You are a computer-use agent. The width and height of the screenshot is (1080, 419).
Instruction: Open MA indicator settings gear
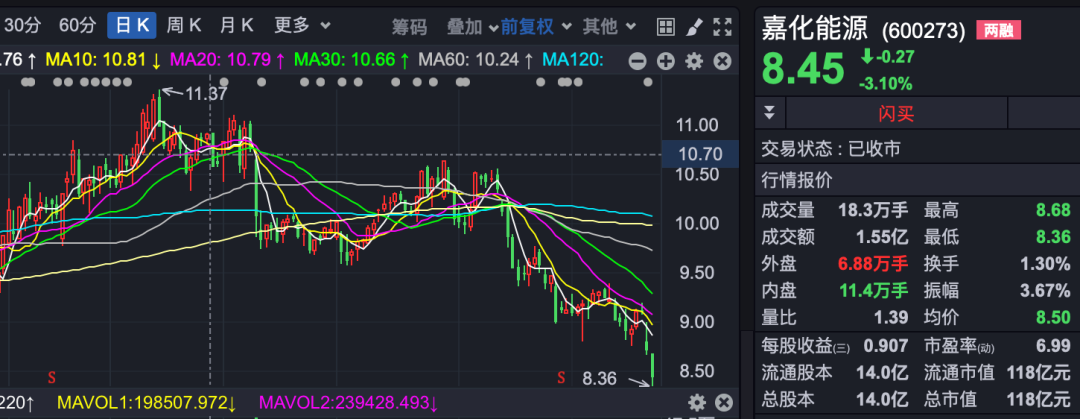coord(694,61)
